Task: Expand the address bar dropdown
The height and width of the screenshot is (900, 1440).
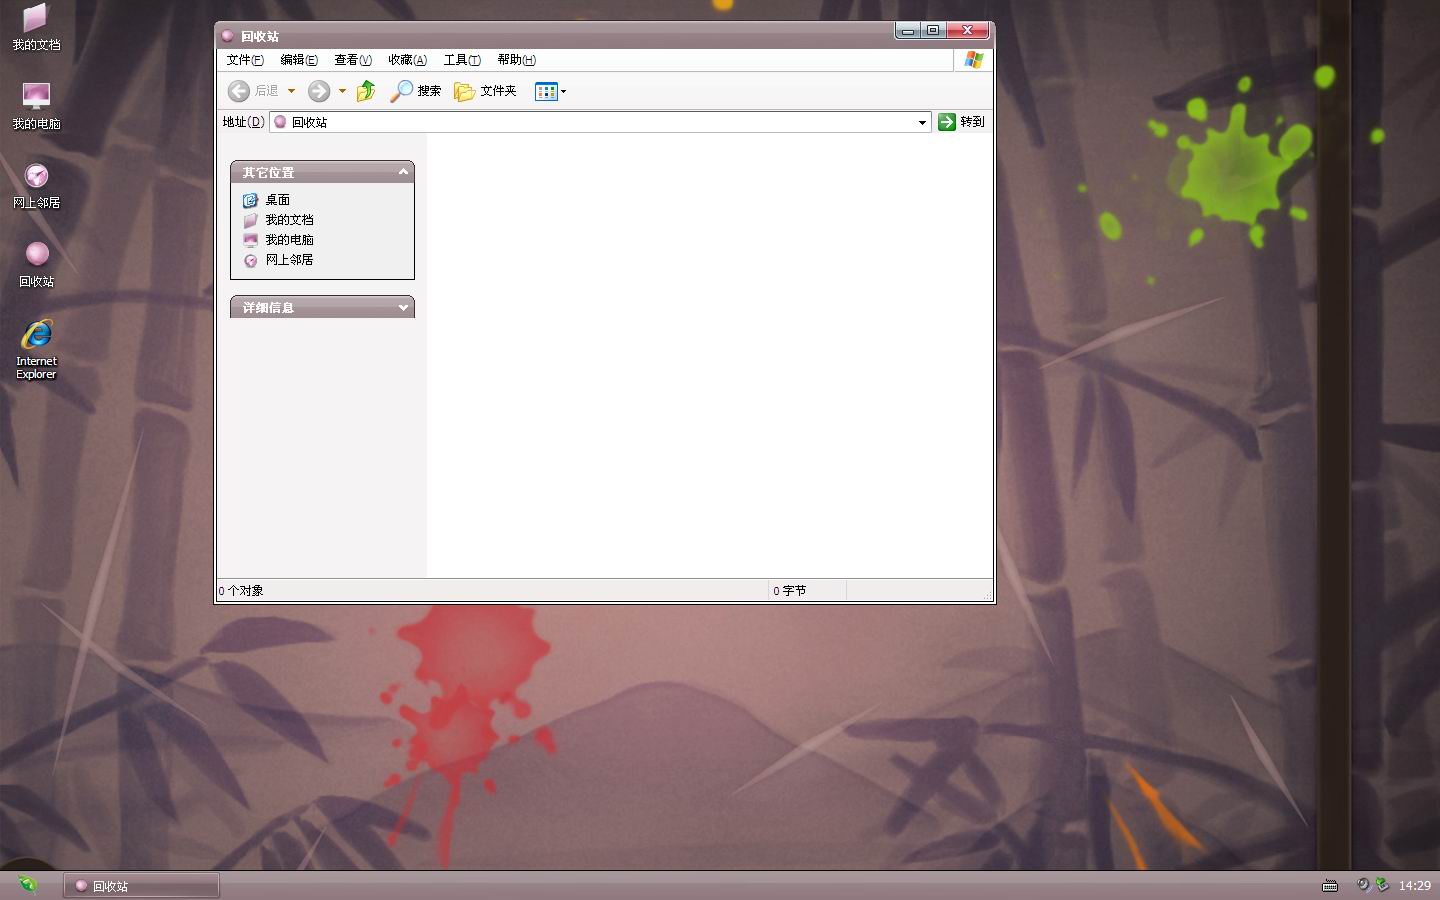Action: coord(922,122)
